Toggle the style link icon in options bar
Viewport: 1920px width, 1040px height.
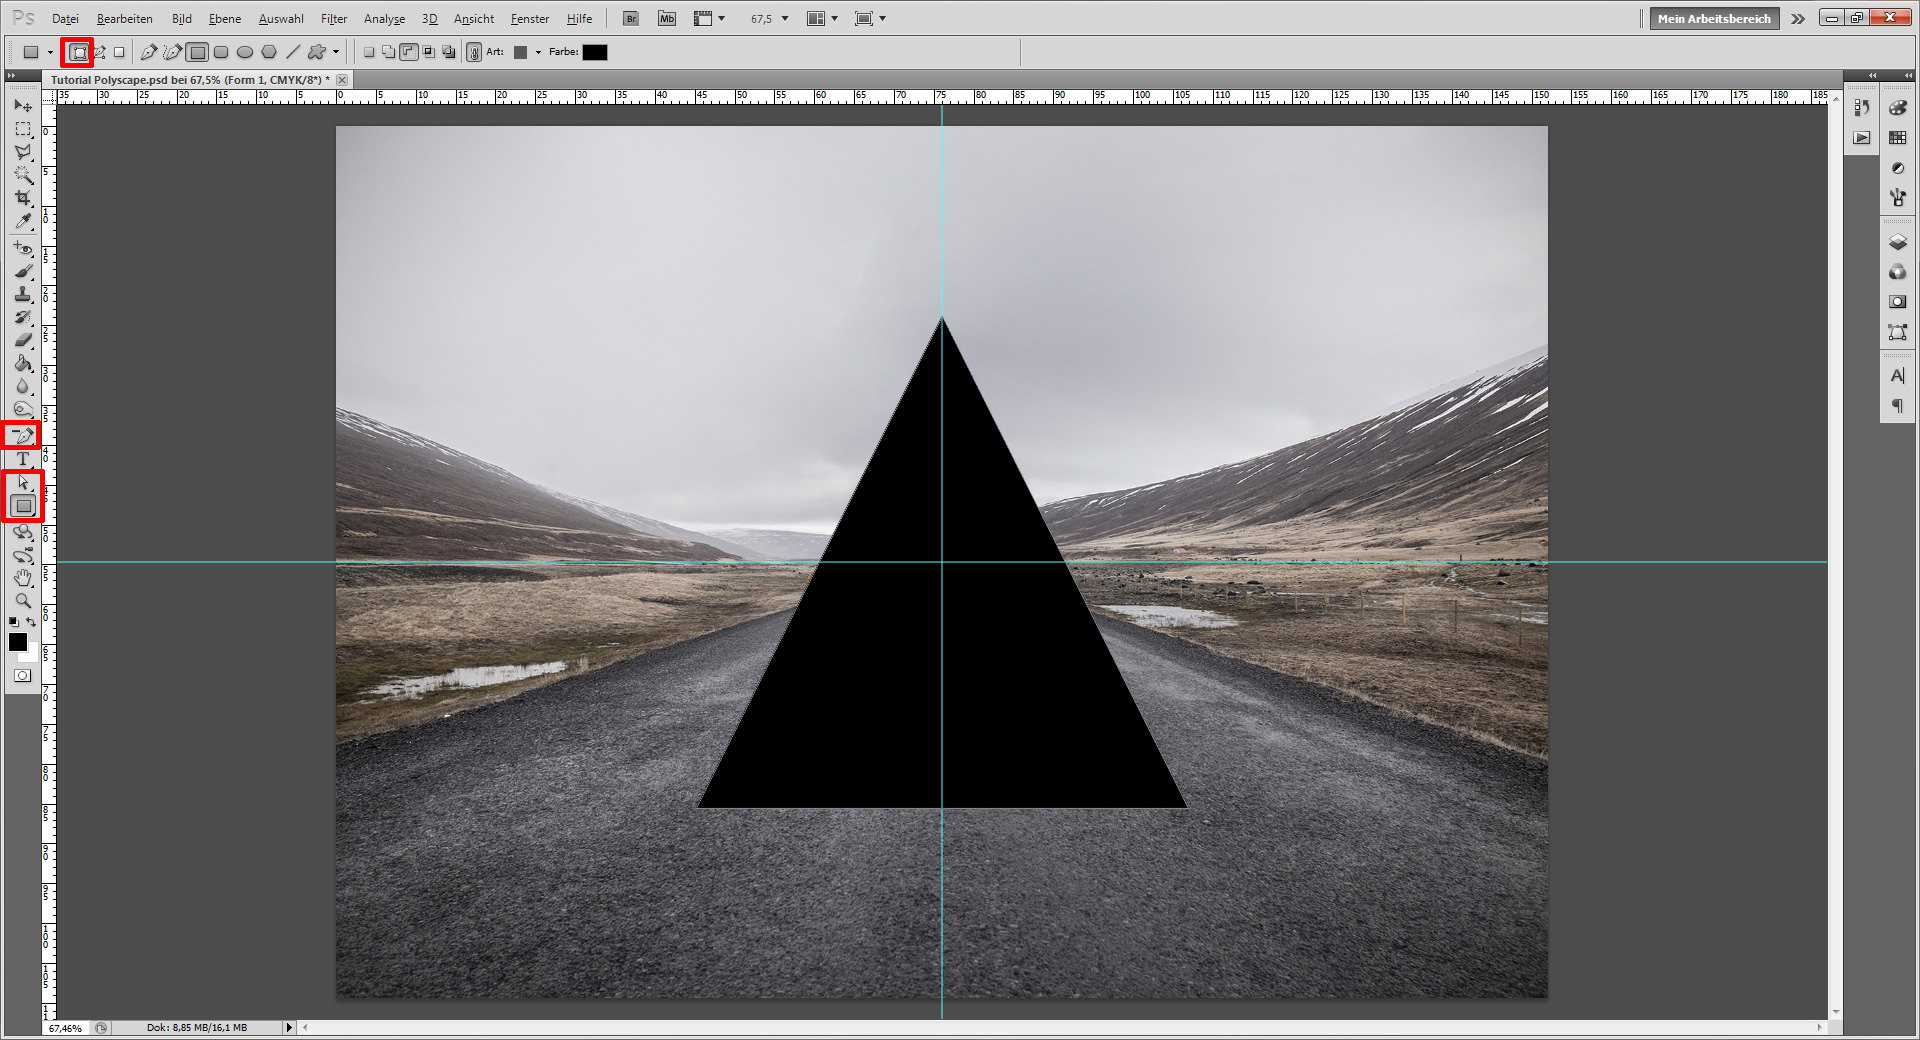click(473, 52)
